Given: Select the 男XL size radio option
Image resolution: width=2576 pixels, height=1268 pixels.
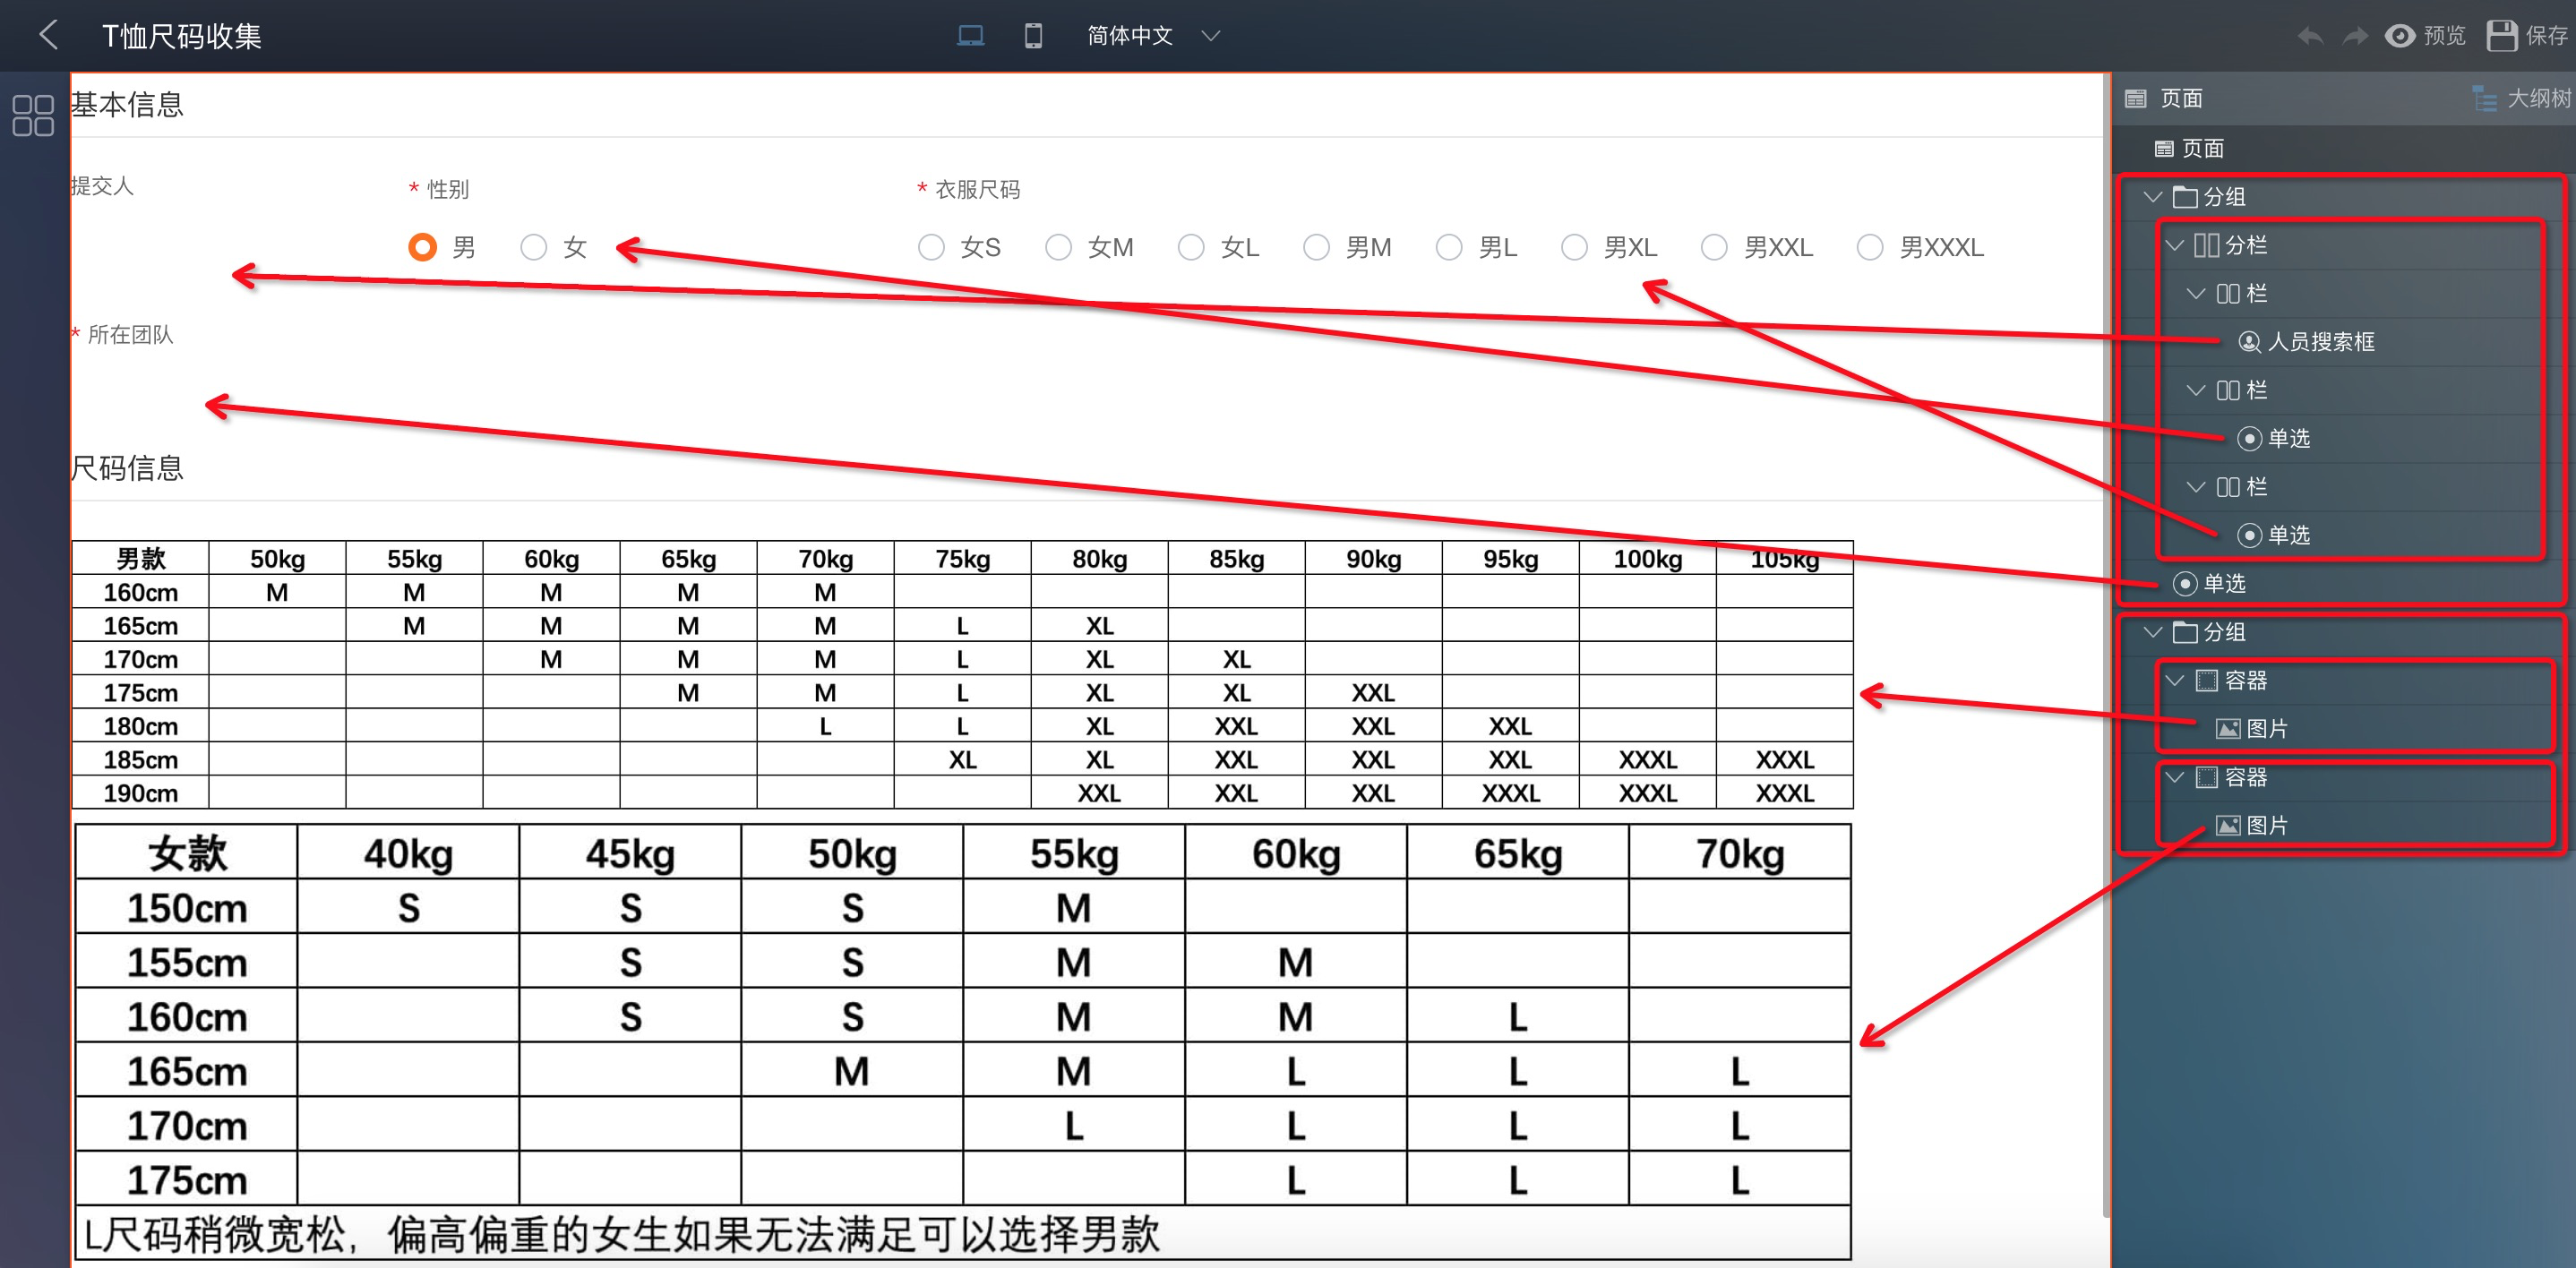Looking at the screenshot, I should [1574, 247].
